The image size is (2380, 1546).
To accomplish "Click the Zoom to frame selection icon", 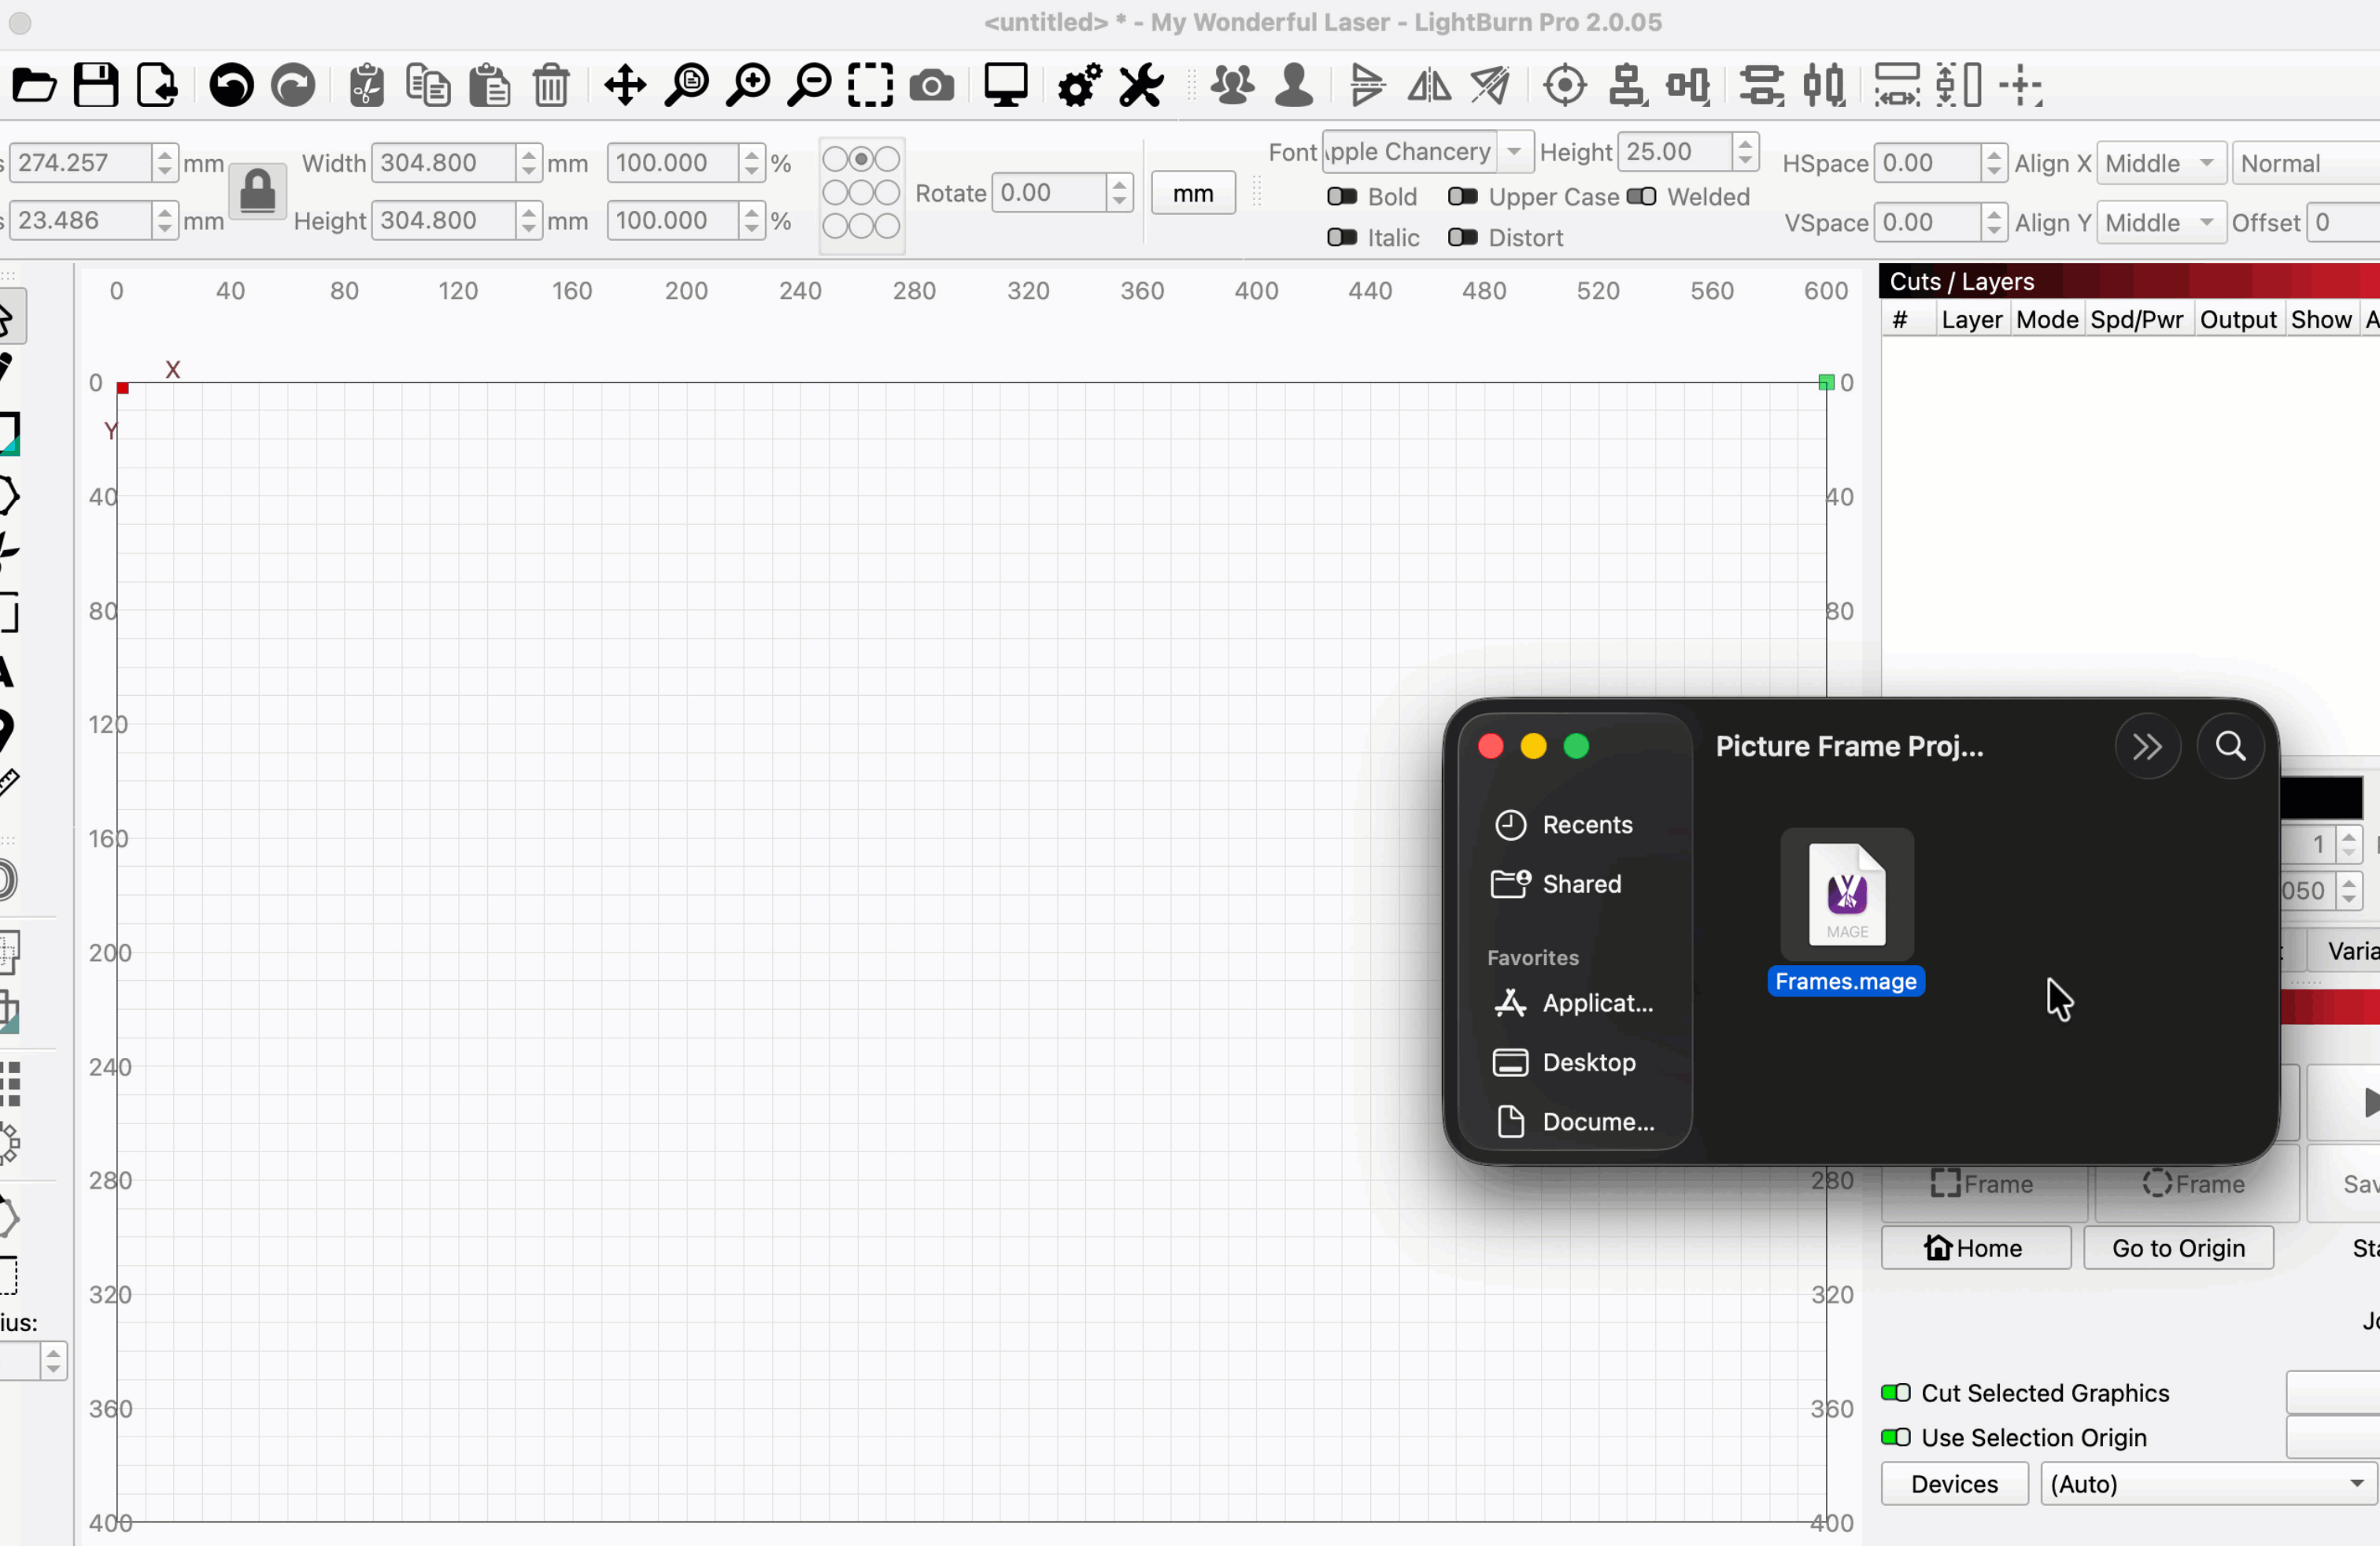I will coord(870,86).
